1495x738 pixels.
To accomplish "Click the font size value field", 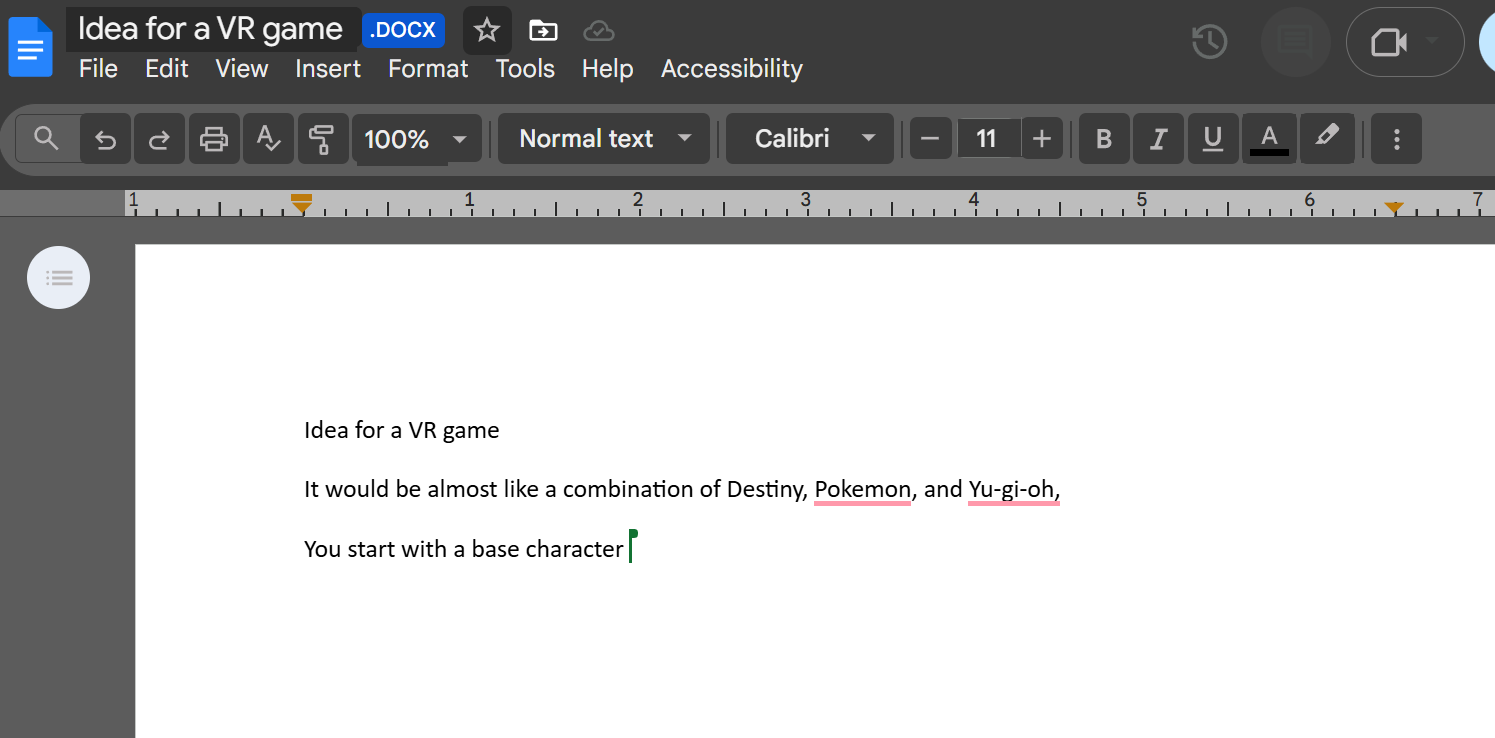I will 987,138.
